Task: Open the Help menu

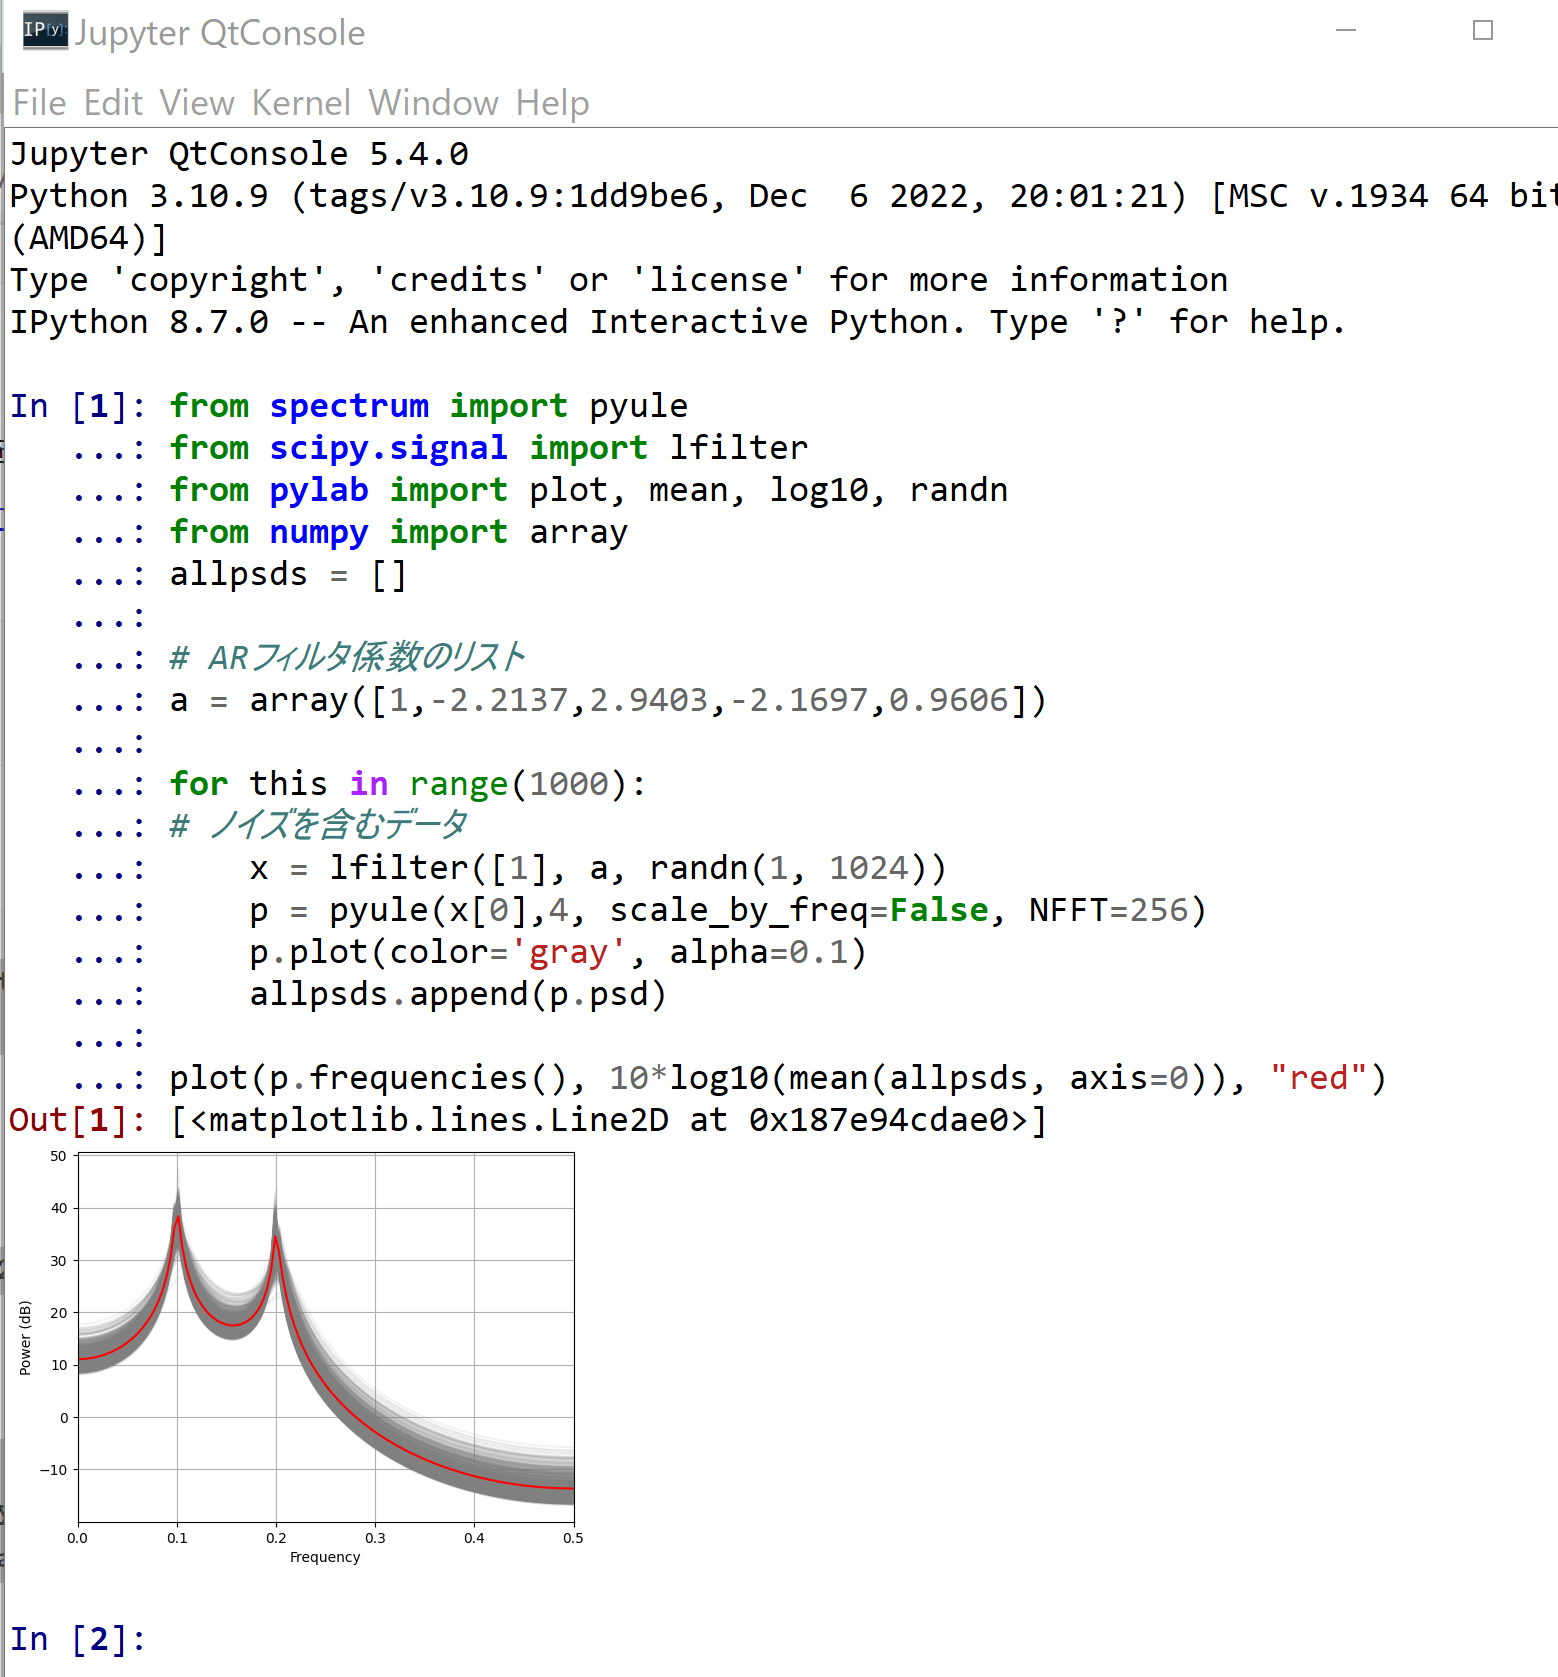Action: (x=553, y=103)
